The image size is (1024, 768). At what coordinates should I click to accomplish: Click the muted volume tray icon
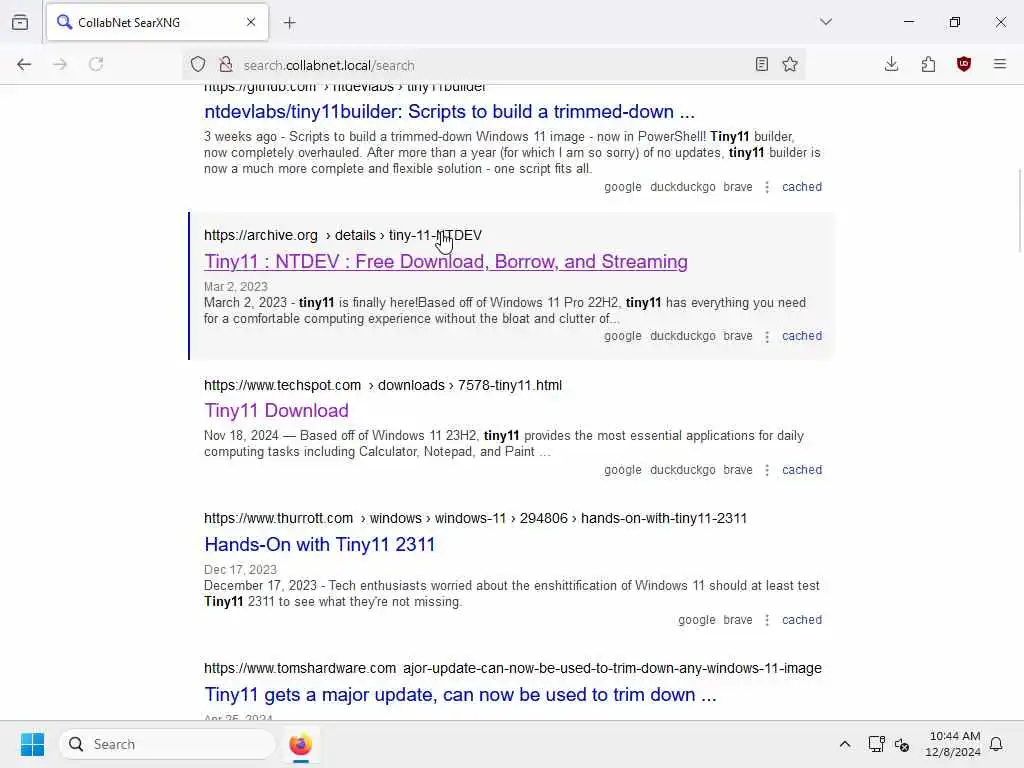point(902,744)
